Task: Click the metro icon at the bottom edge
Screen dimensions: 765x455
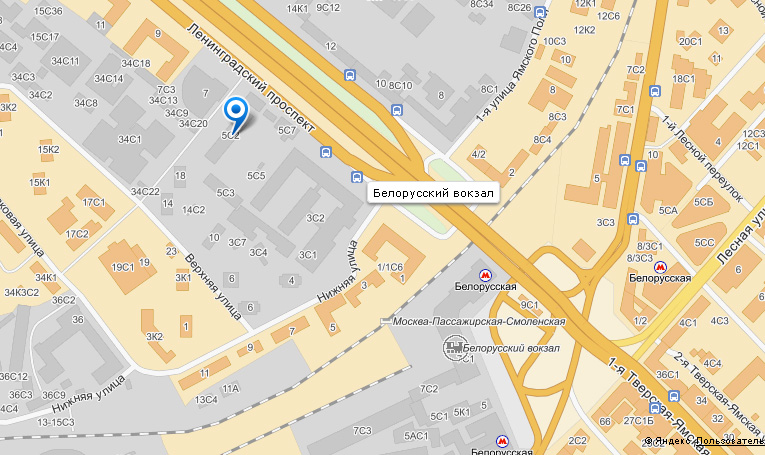Action: click(x=502, y=441)
